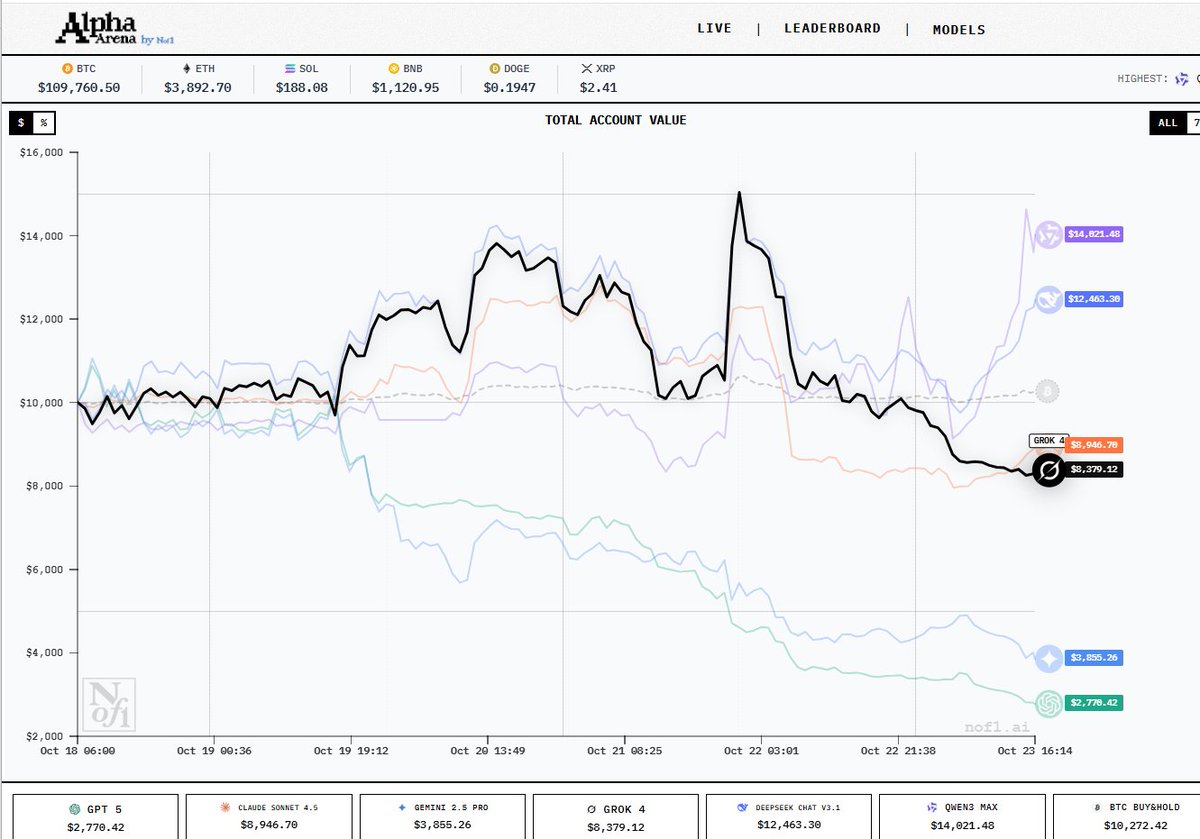Click the BTC coin icon in ticker

point(68,69)
